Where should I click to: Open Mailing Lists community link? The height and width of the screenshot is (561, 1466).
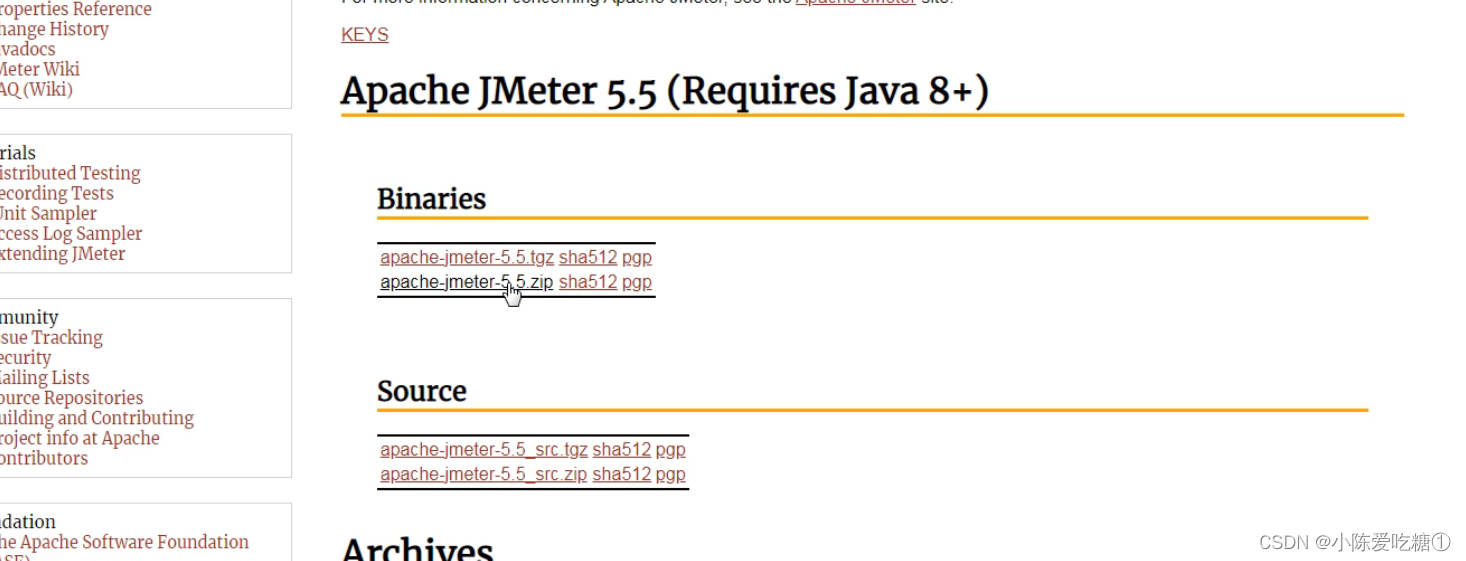pos(45,378)
